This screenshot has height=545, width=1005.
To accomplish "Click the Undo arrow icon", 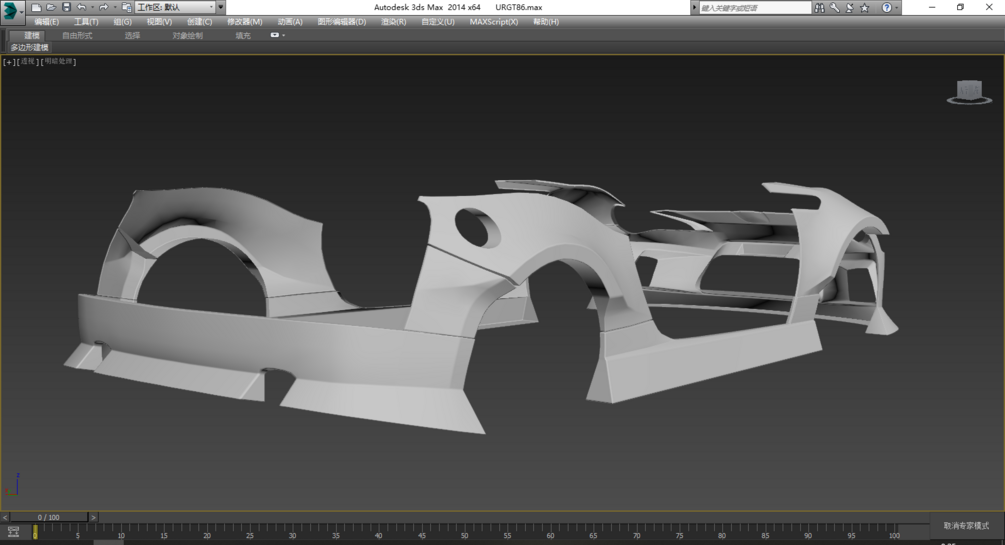I will [x=81, y=8].
